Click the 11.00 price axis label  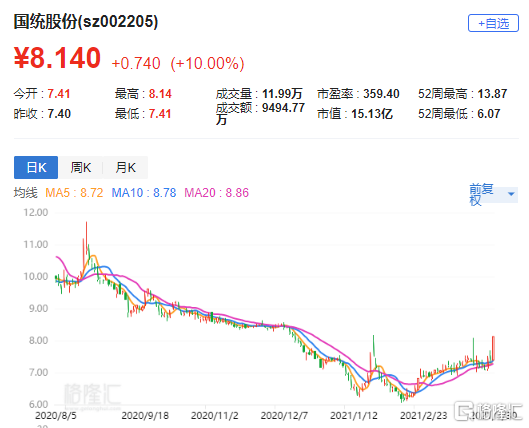[35, 245]
